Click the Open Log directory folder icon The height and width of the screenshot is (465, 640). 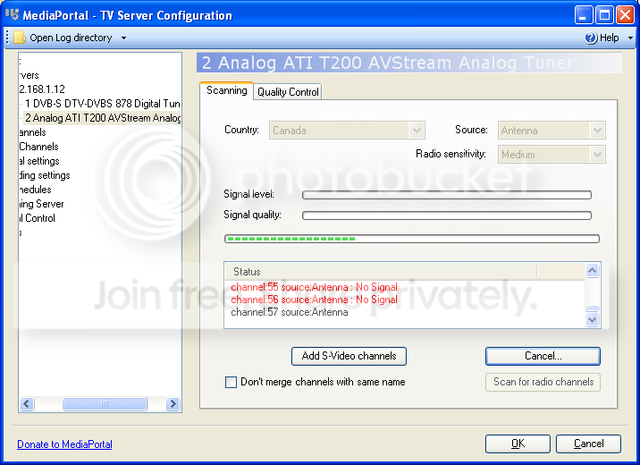(19, 38)
